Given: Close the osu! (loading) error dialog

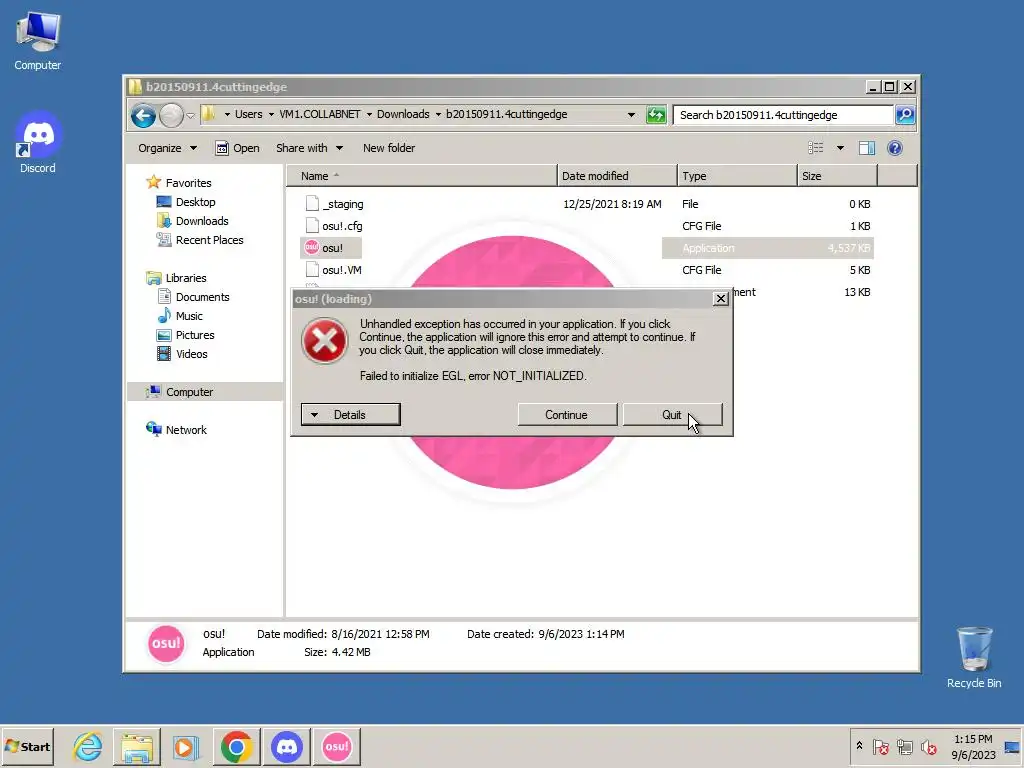Looking at the screenshot, I should pos(720,298).
